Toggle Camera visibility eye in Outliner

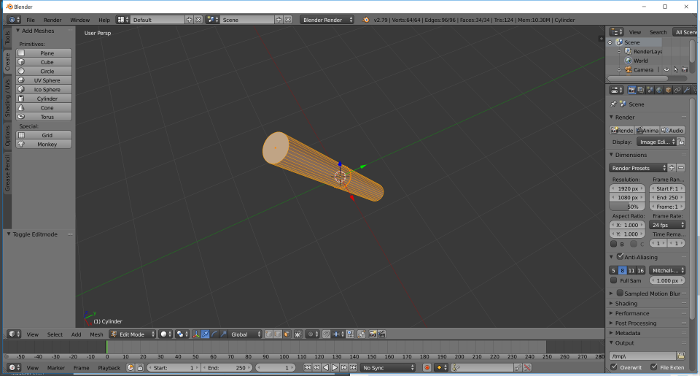tap(667, 70)
